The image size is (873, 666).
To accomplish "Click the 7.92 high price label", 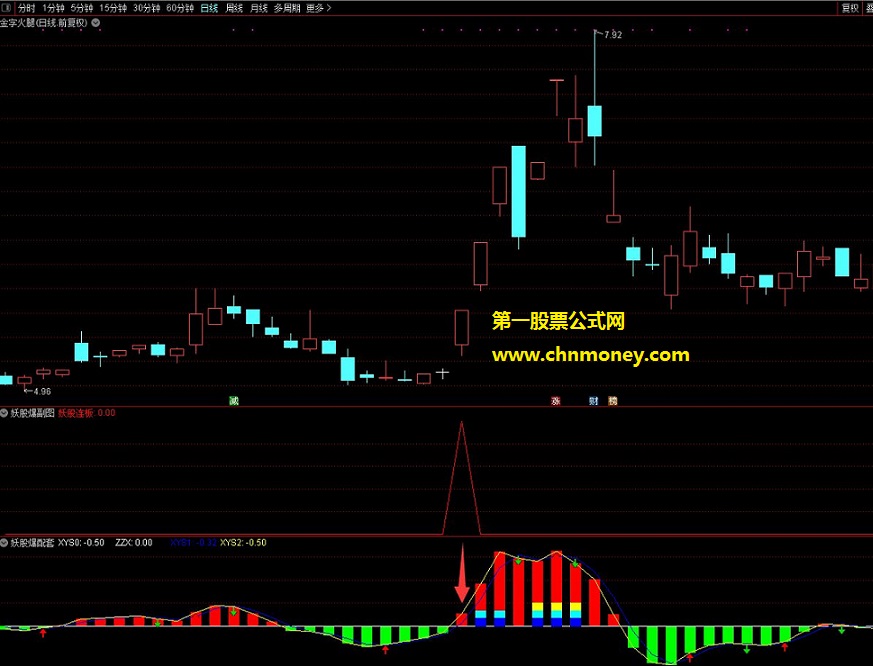I will (612, 35).
